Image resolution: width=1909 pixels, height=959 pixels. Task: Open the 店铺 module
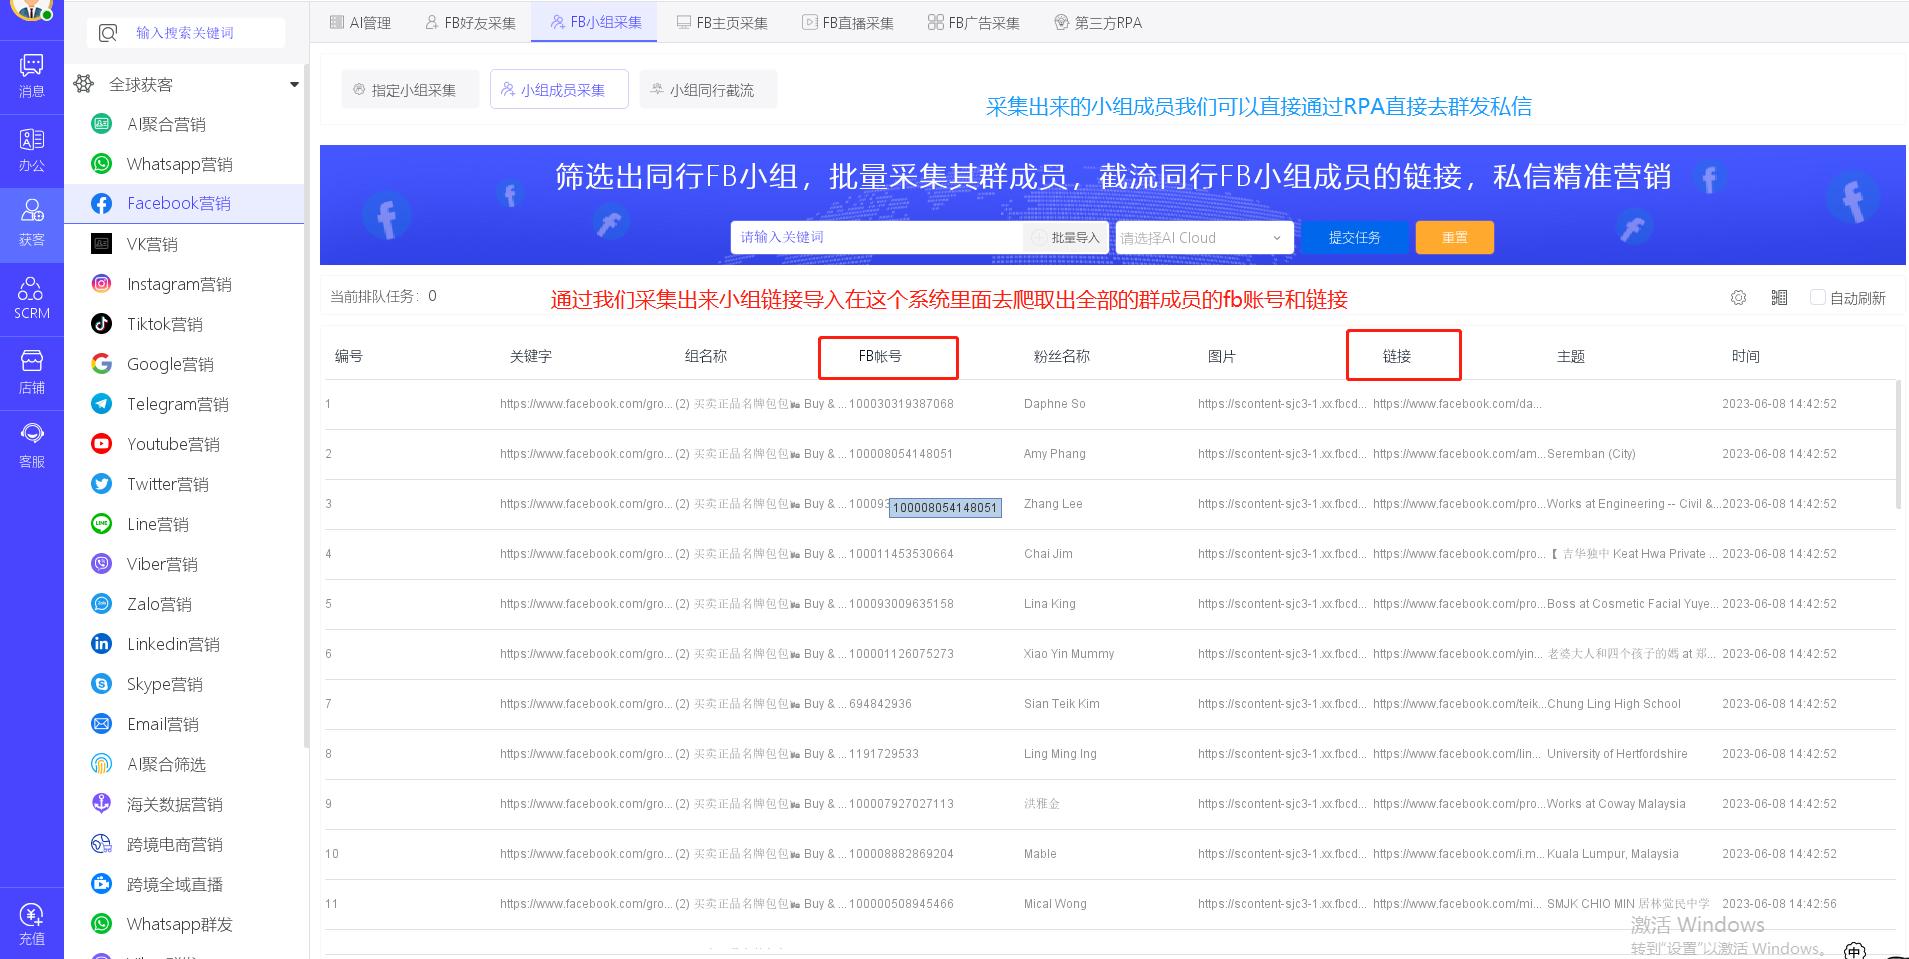tap(31, 370)
